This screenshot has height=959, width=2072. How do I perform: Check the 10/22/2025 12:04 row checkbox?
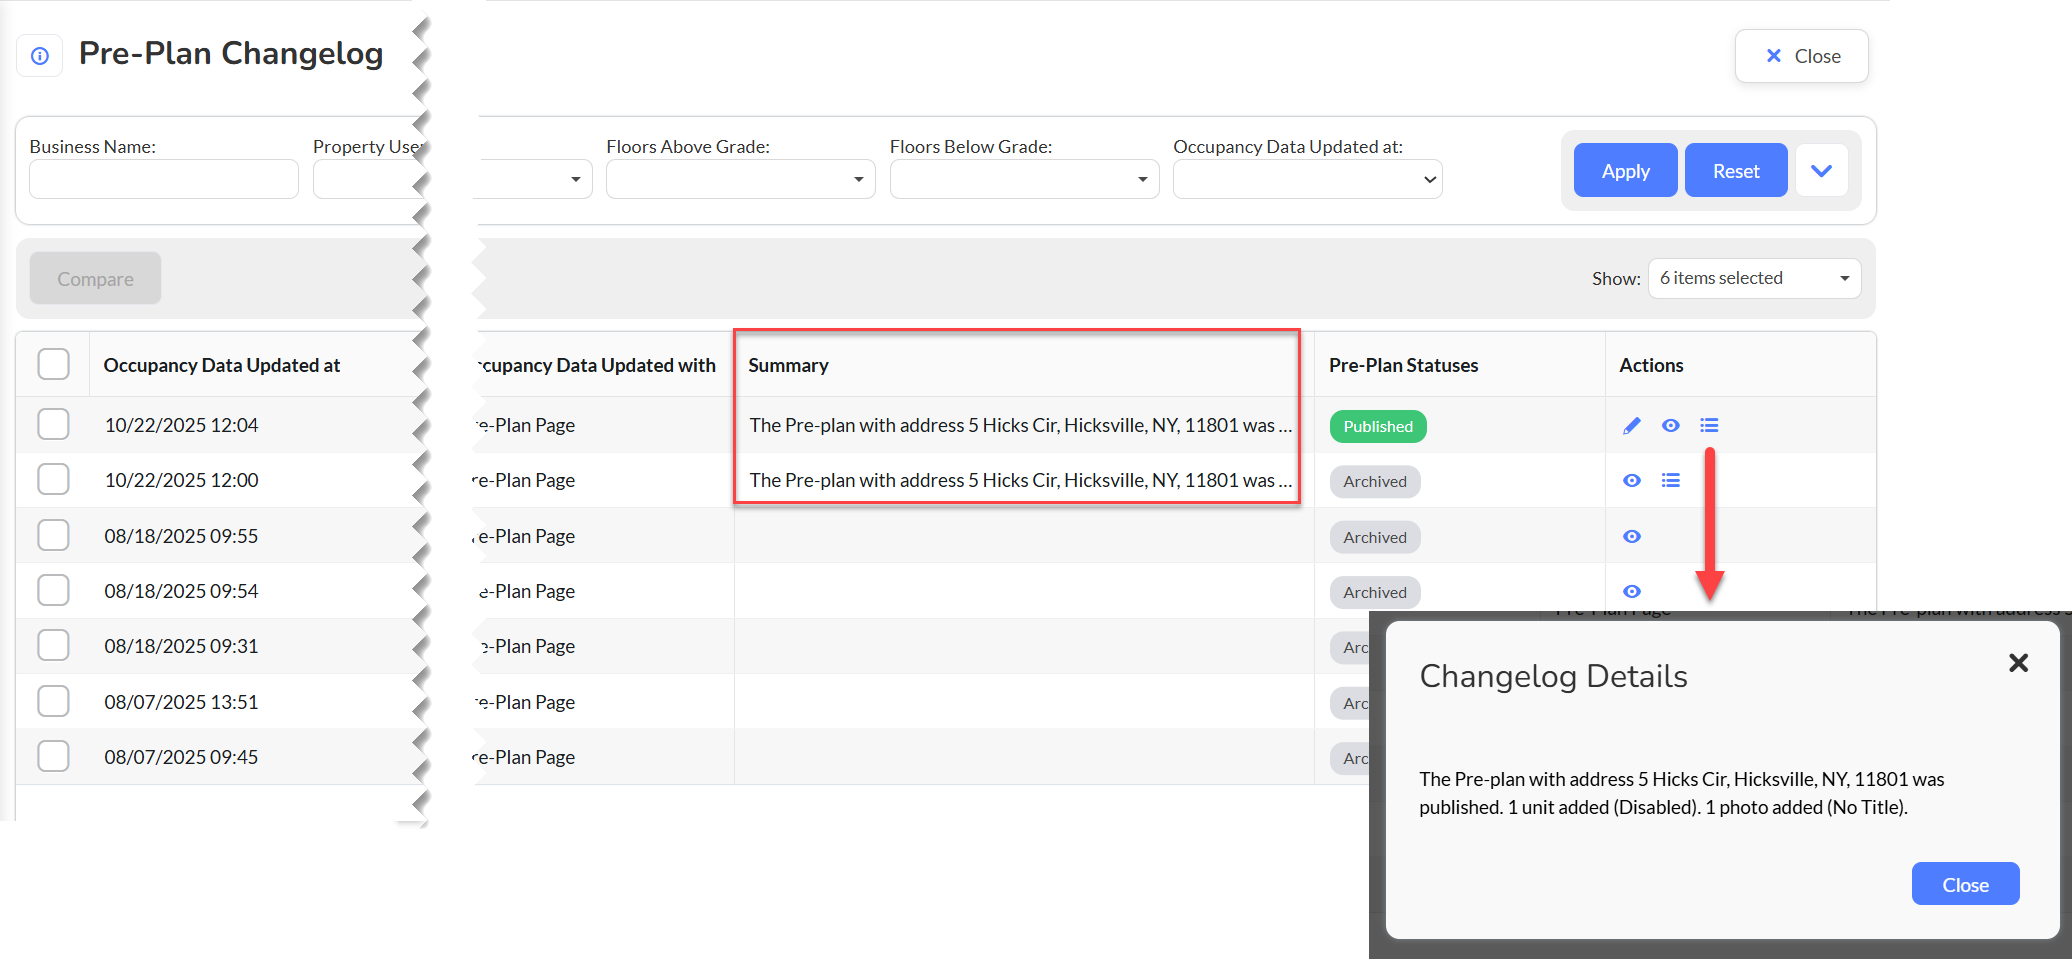coord(54,425)
